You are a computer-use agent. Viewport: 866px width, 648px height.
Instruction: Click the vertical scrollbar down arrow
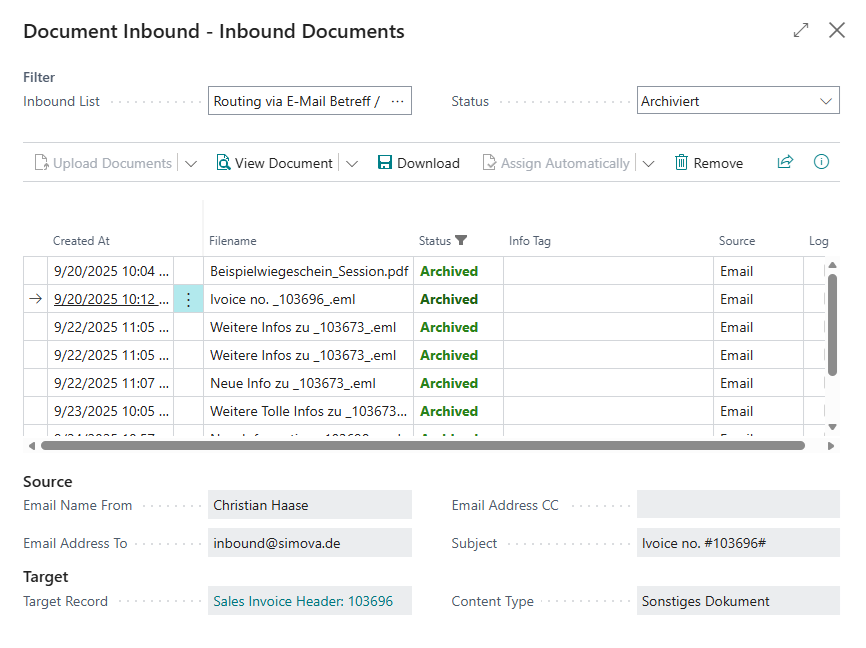coord(832,426)
